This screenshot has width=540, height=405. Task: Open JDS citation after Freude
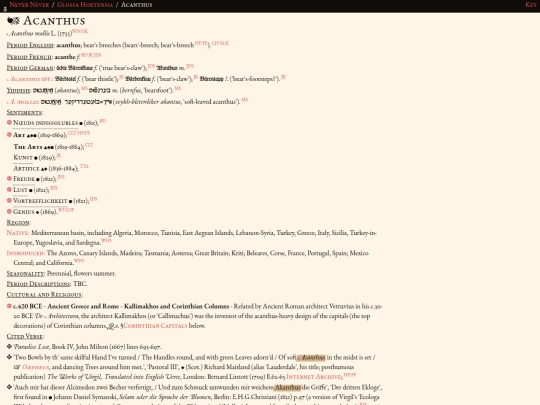[61, 177]
